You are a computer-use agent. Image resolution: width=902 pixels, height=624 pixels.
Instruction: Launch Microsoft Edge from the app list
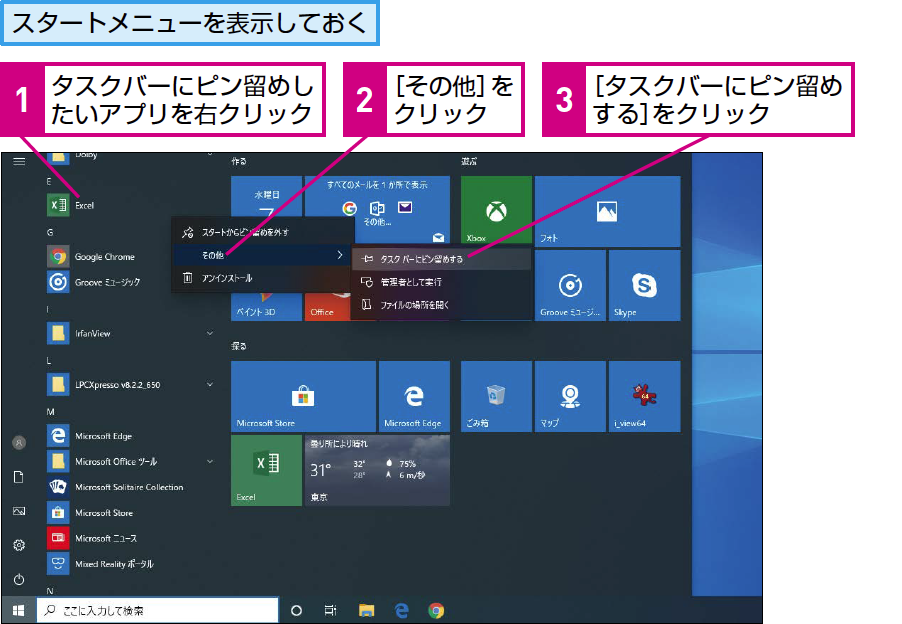(129, 435)
